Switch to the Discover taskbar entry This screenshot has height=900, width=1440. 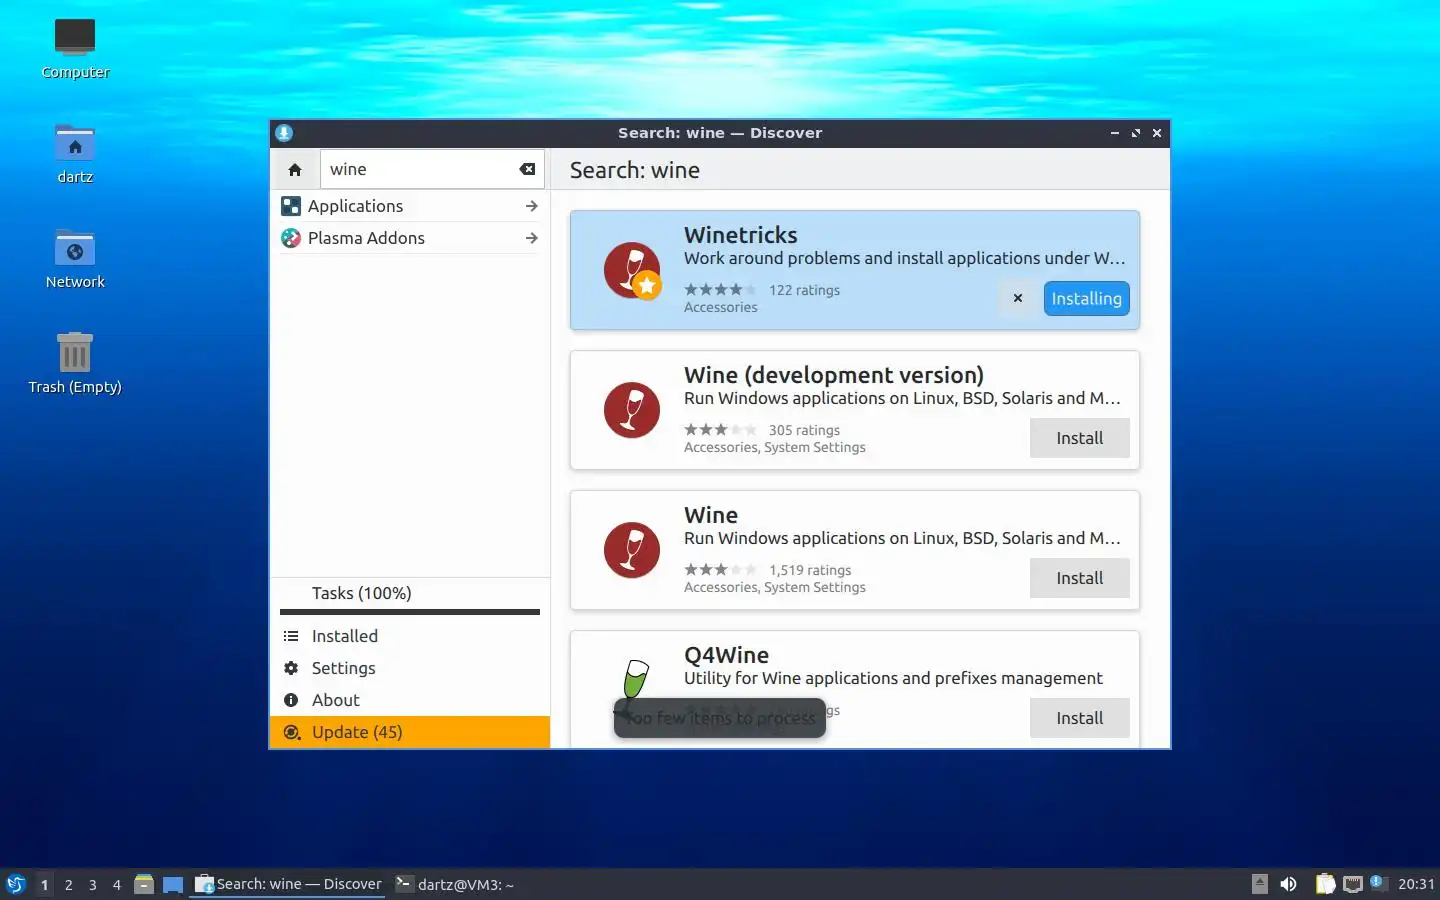coord(288,884)
